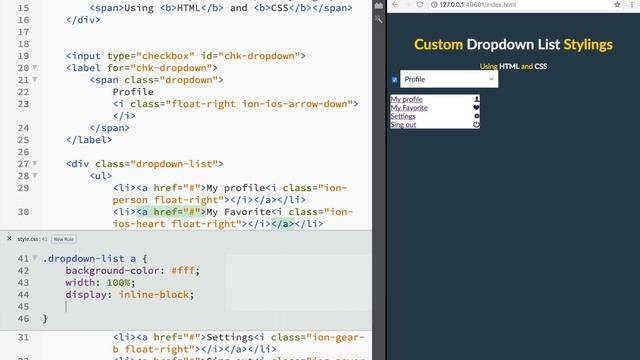
Task: Click the person icon beside My profile
Action: [x=476, y=99]
